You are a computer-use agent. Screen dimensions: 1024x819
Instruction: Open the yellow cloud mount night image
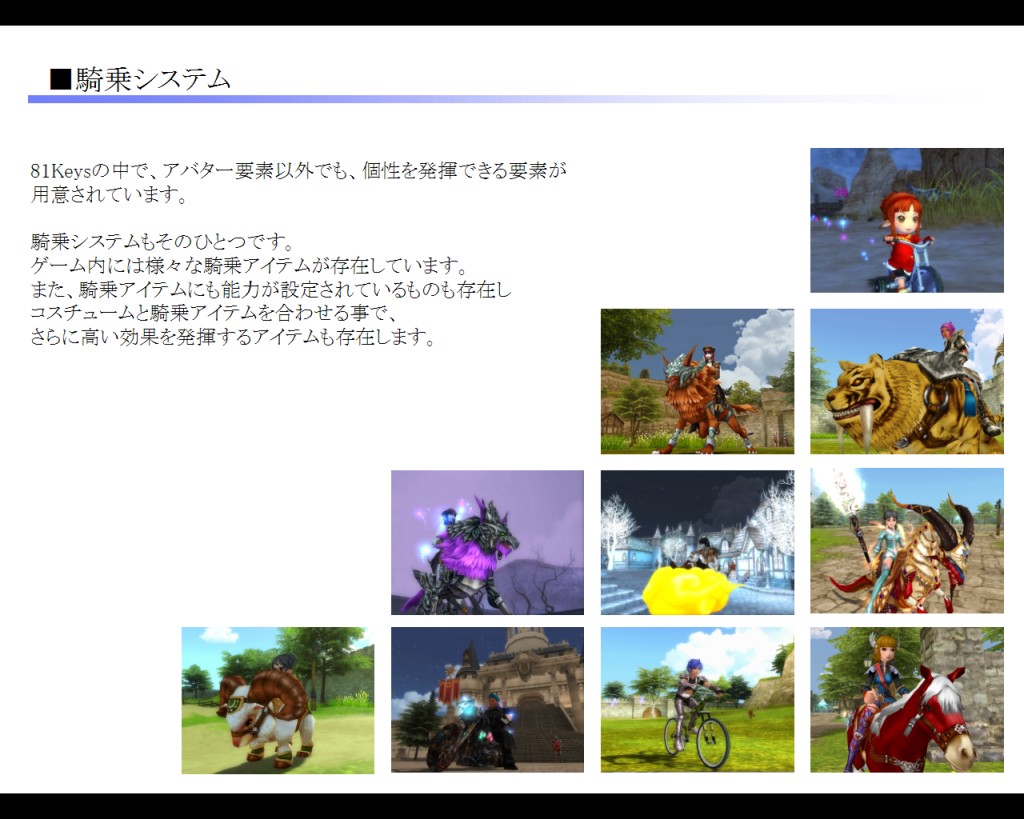point(697,542)
